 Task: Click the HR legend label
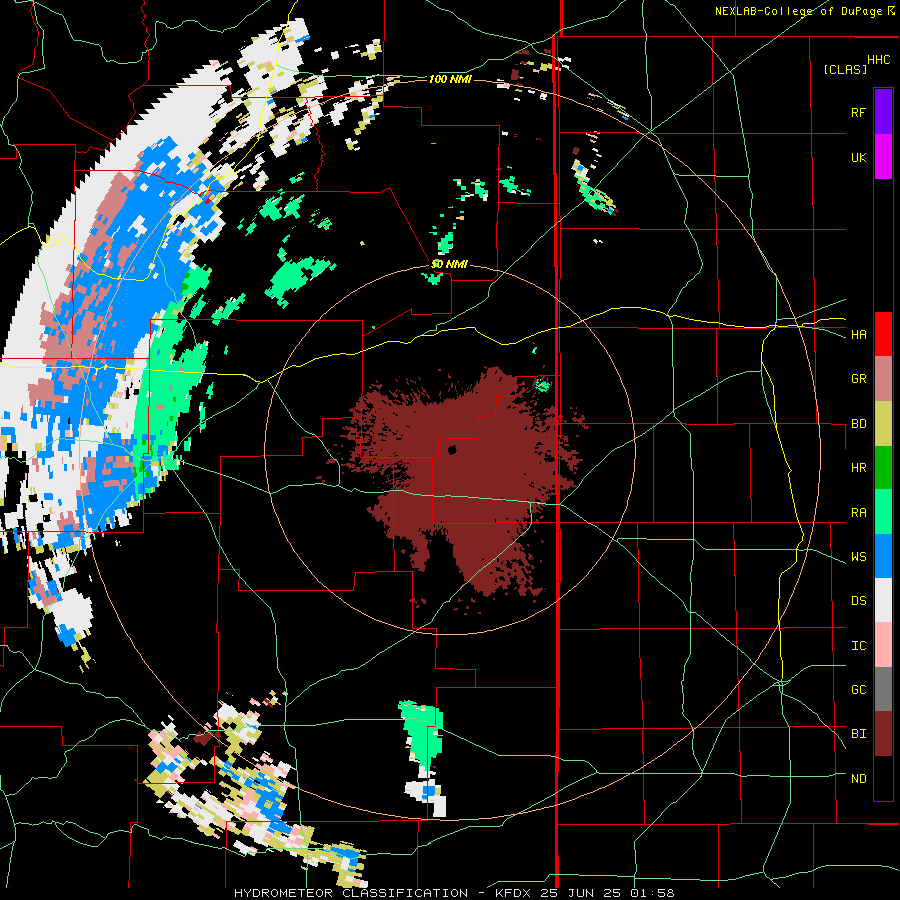(858, 468)
